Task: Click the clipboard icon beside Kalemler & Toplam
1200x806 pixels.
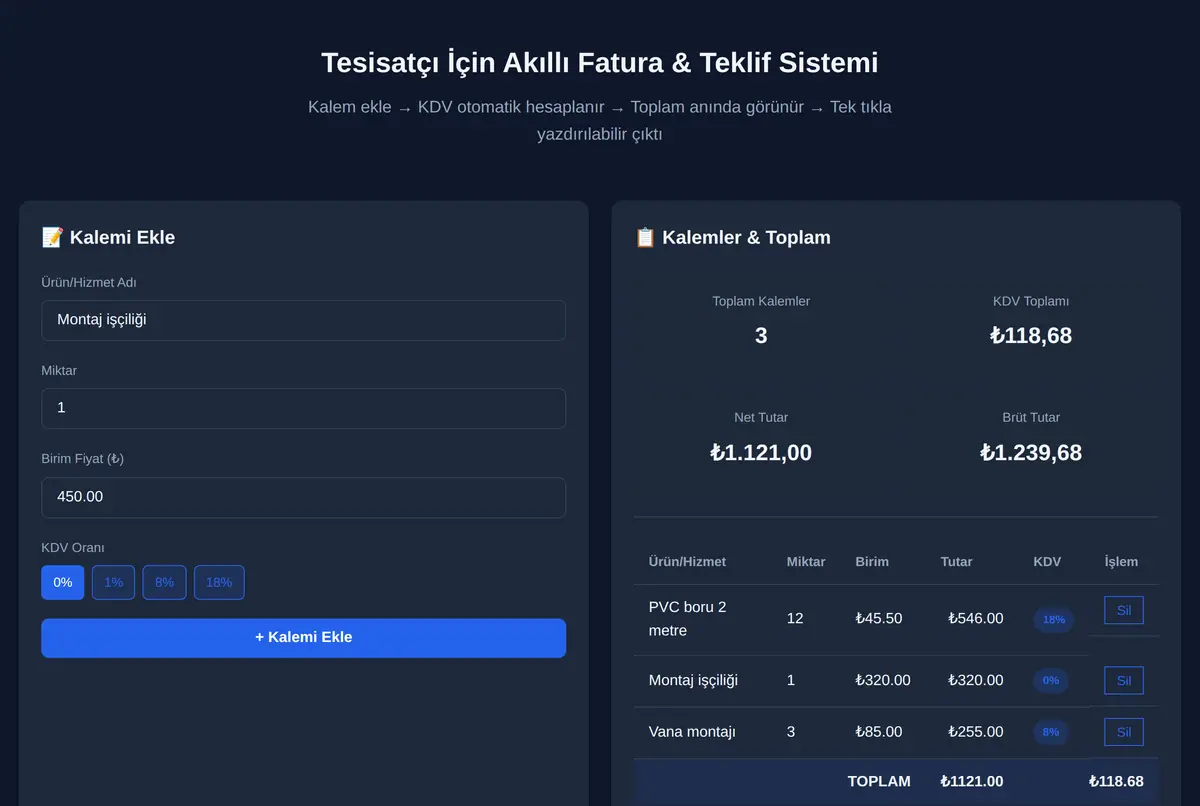Action: (645, 237)
